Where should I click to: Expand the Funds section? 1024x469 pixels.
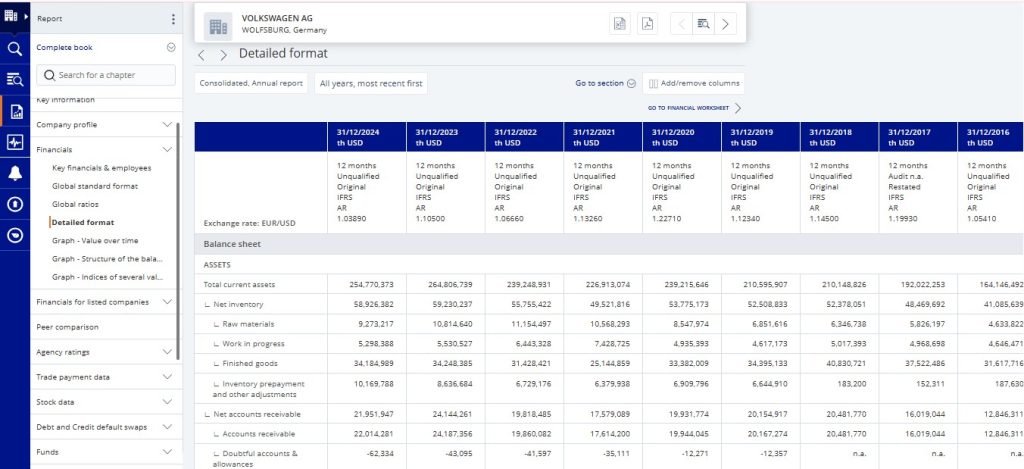coord(167,451)
